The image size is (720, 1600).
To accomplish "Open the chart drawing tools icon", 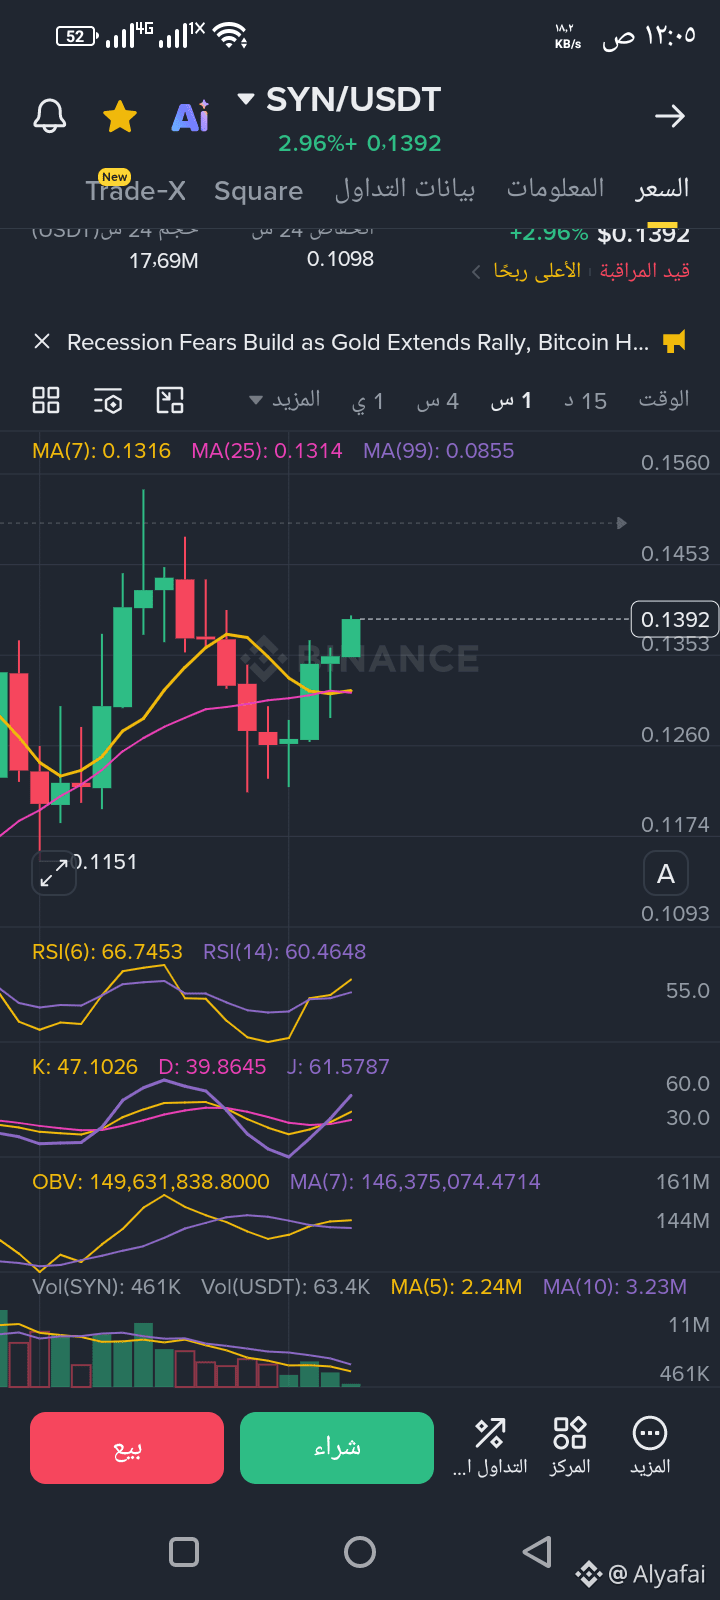I will point(170,400).
